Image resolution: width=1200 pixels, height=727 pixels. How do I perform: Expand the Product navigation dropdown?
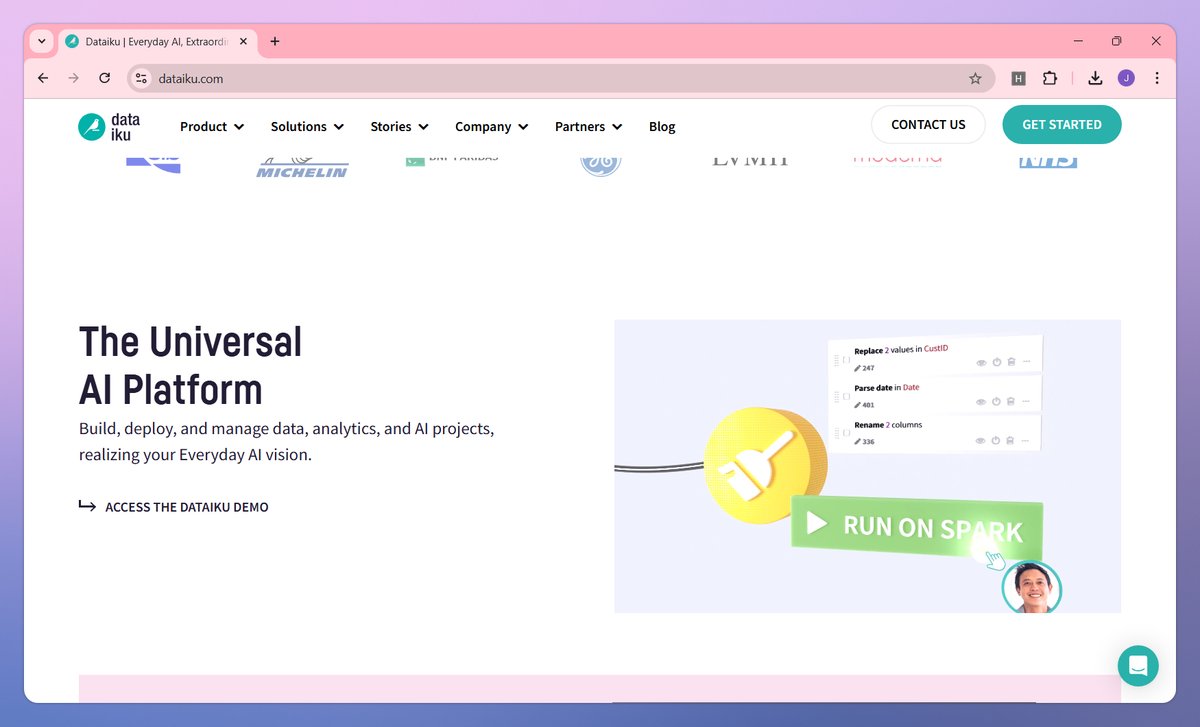(211, 126)
